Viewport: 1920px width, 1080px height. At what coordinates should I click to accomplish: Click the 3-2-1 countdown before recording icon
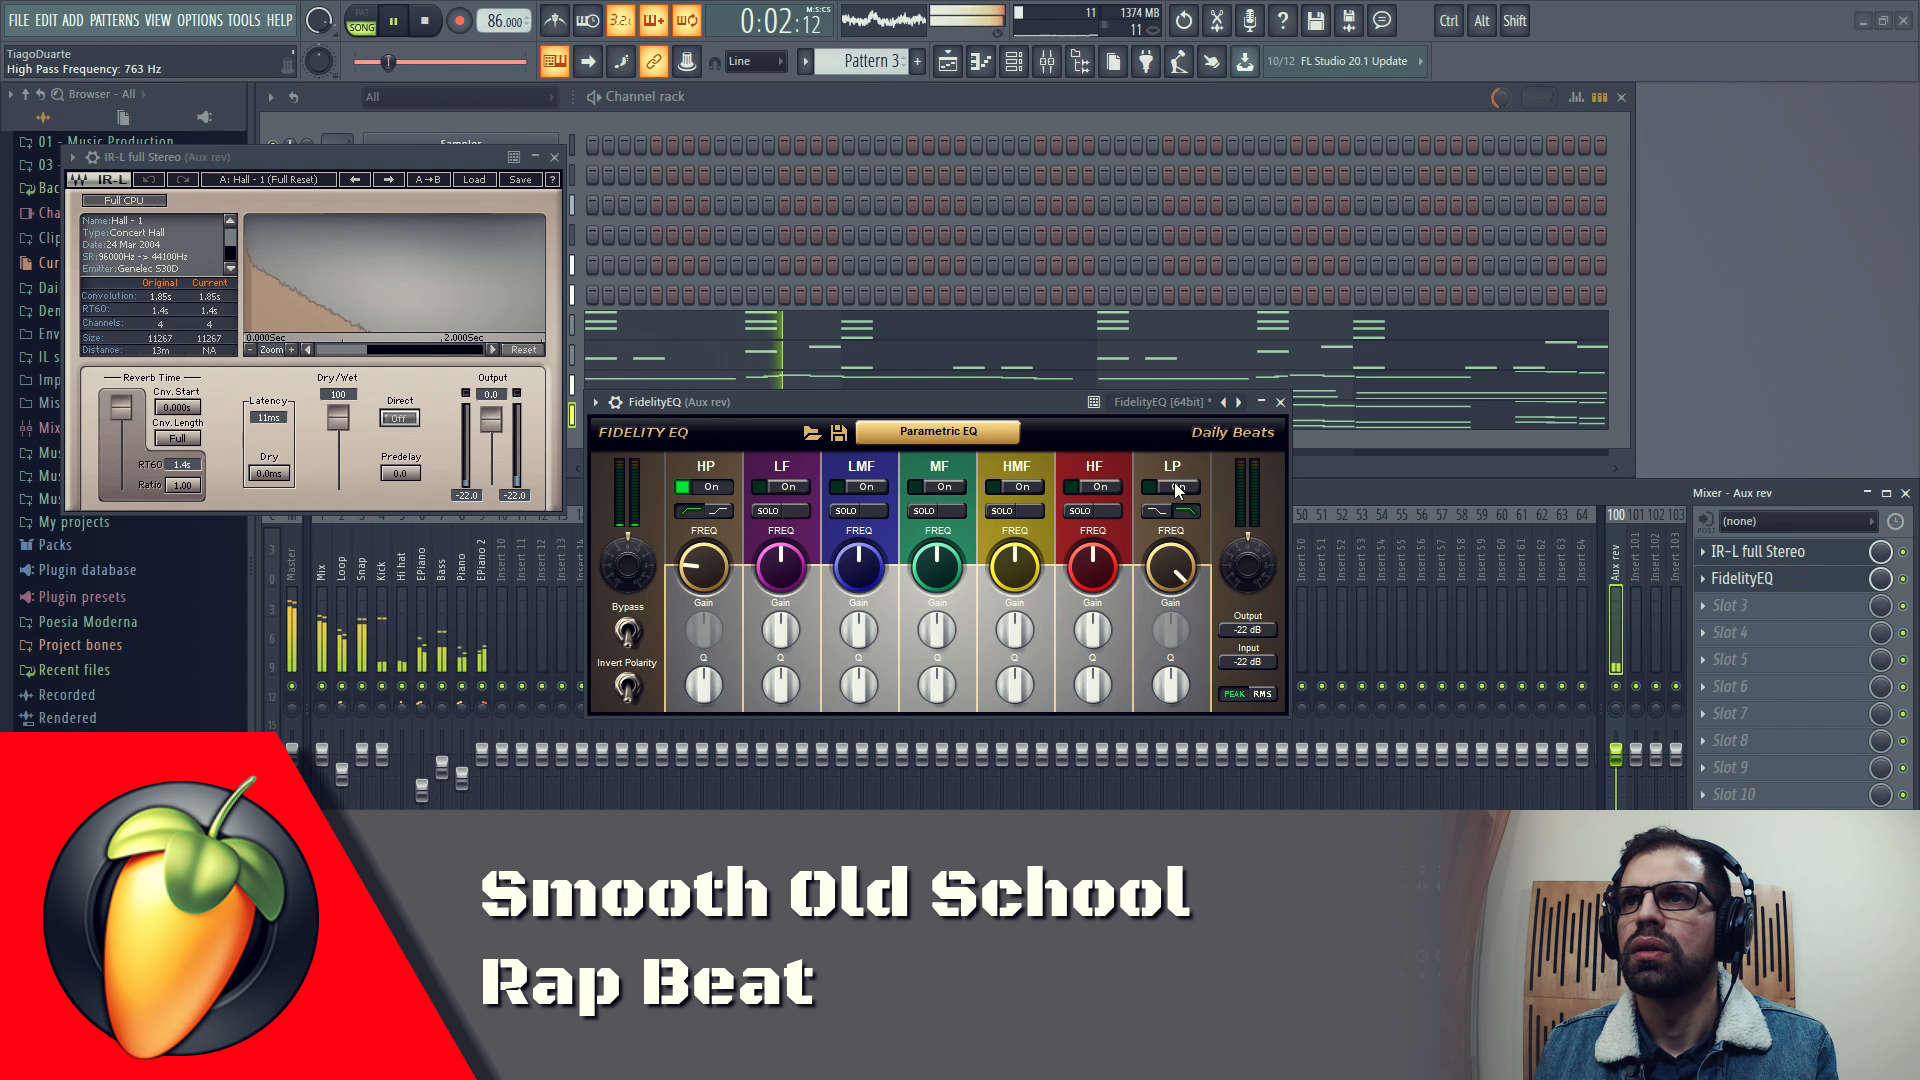[621, 20]
